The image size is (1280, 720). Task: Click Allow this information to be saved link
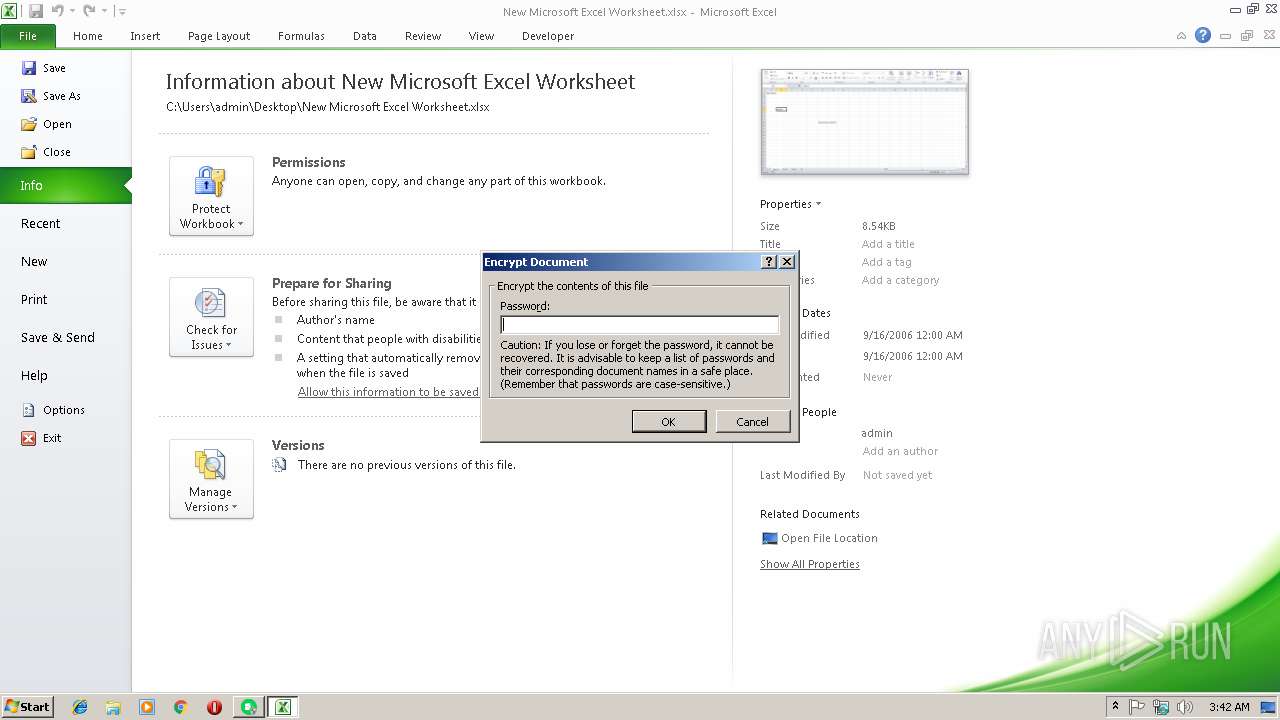[388, 392]
